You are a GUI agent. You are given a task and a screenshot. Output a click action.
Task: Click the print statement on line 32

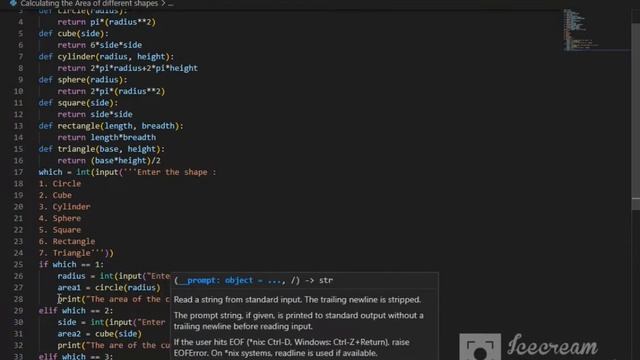click(113, 345)
